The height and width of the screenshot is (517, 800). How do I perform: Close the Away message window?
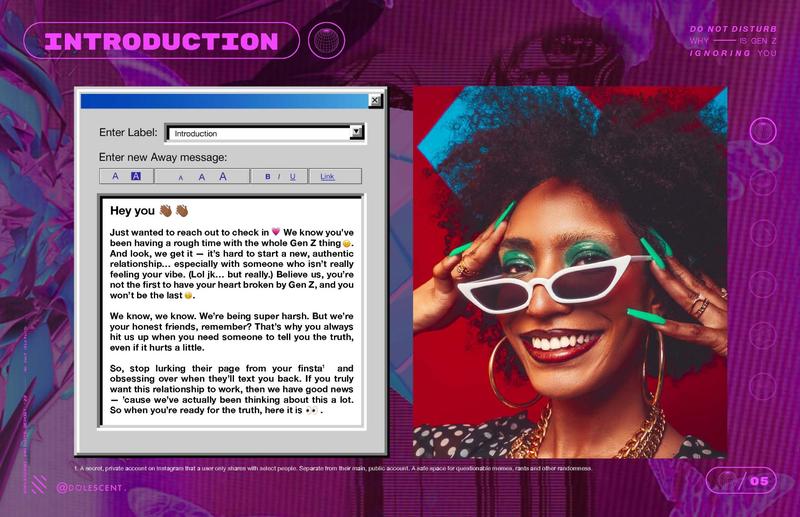[x=375, y=100]
